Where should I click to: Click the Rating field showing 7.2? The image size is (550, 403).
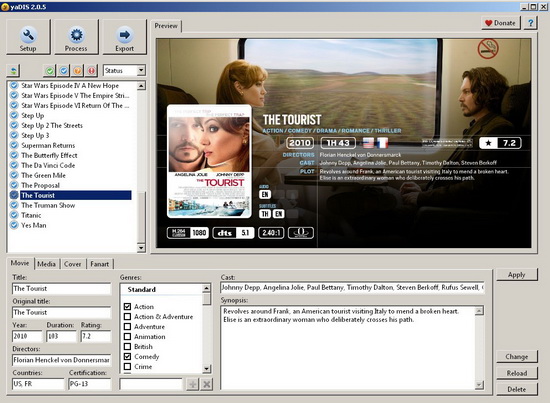(x=96, y=336)
